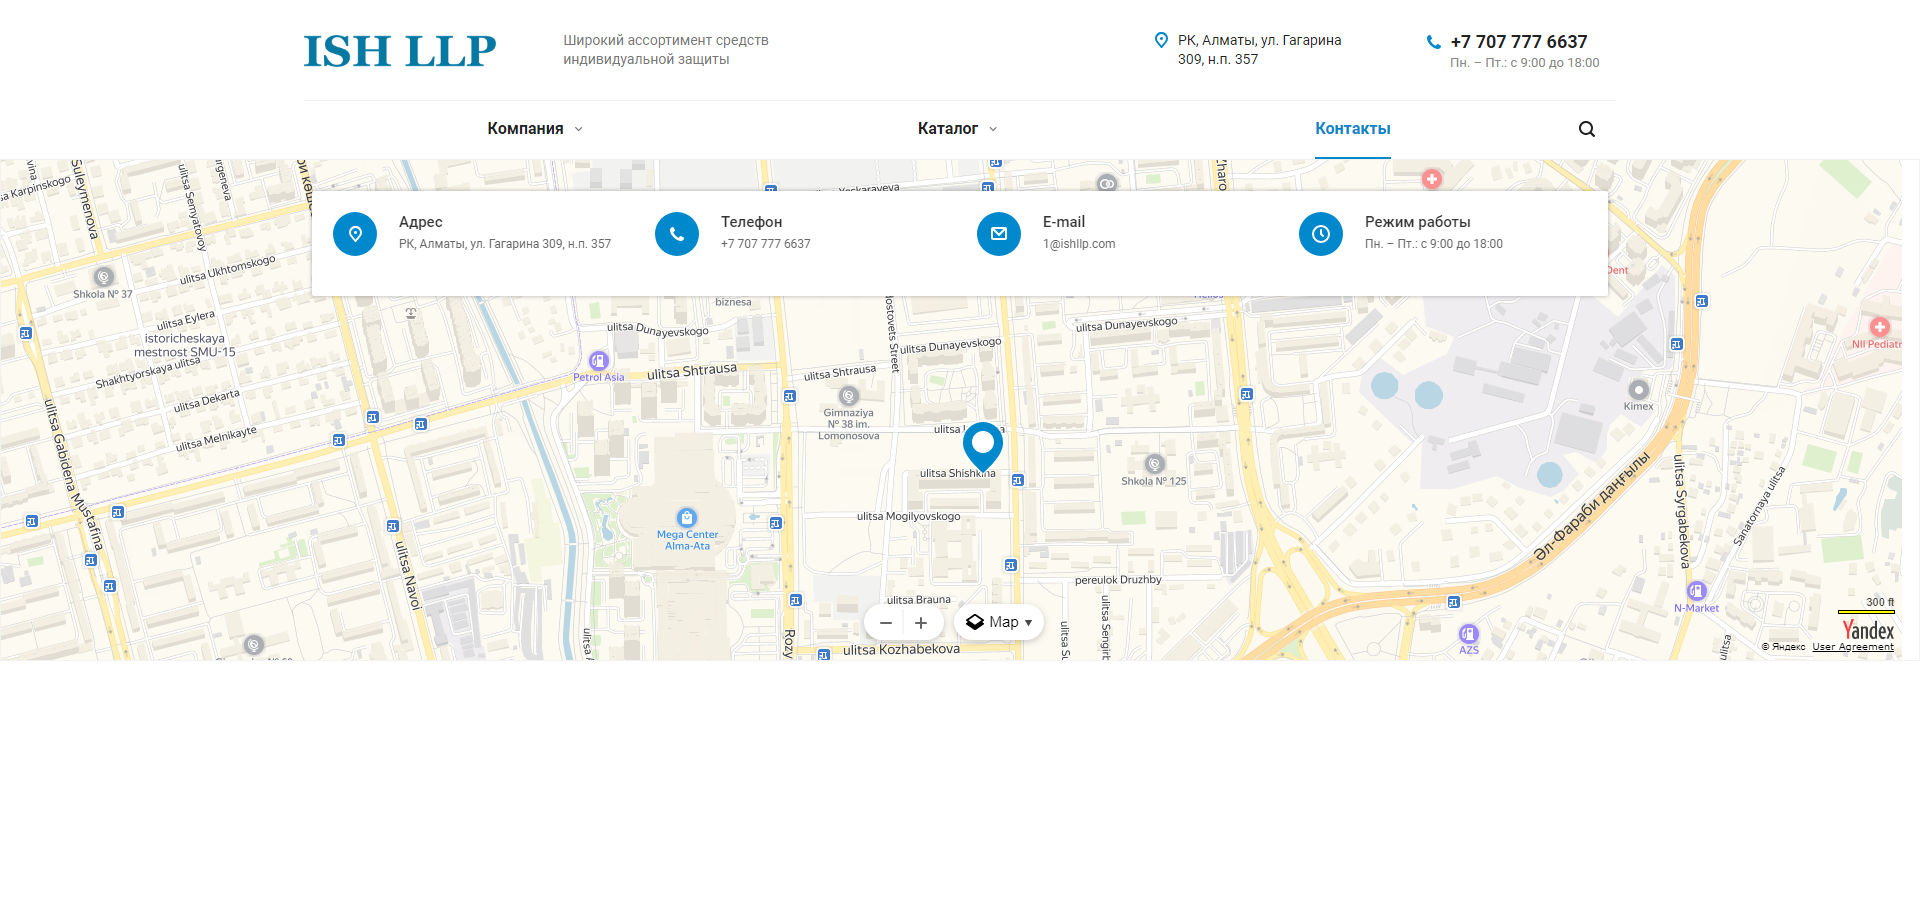The height and width of the screenshot is (920, 1920).
Task: Open the Компания menu
Action: pyautogui.click(x=525, y=128)
